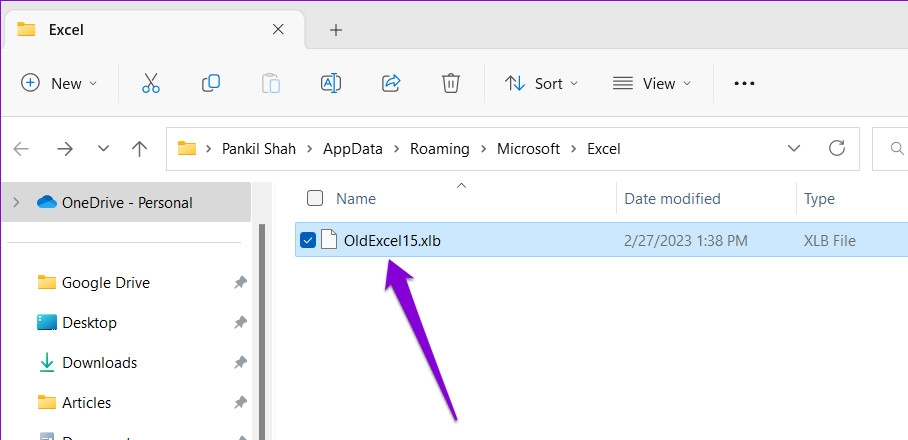The height and width of the screenshot is (440, 908).
Task: Click the Paste clipboard icon
Action: [x=270, y=83]
